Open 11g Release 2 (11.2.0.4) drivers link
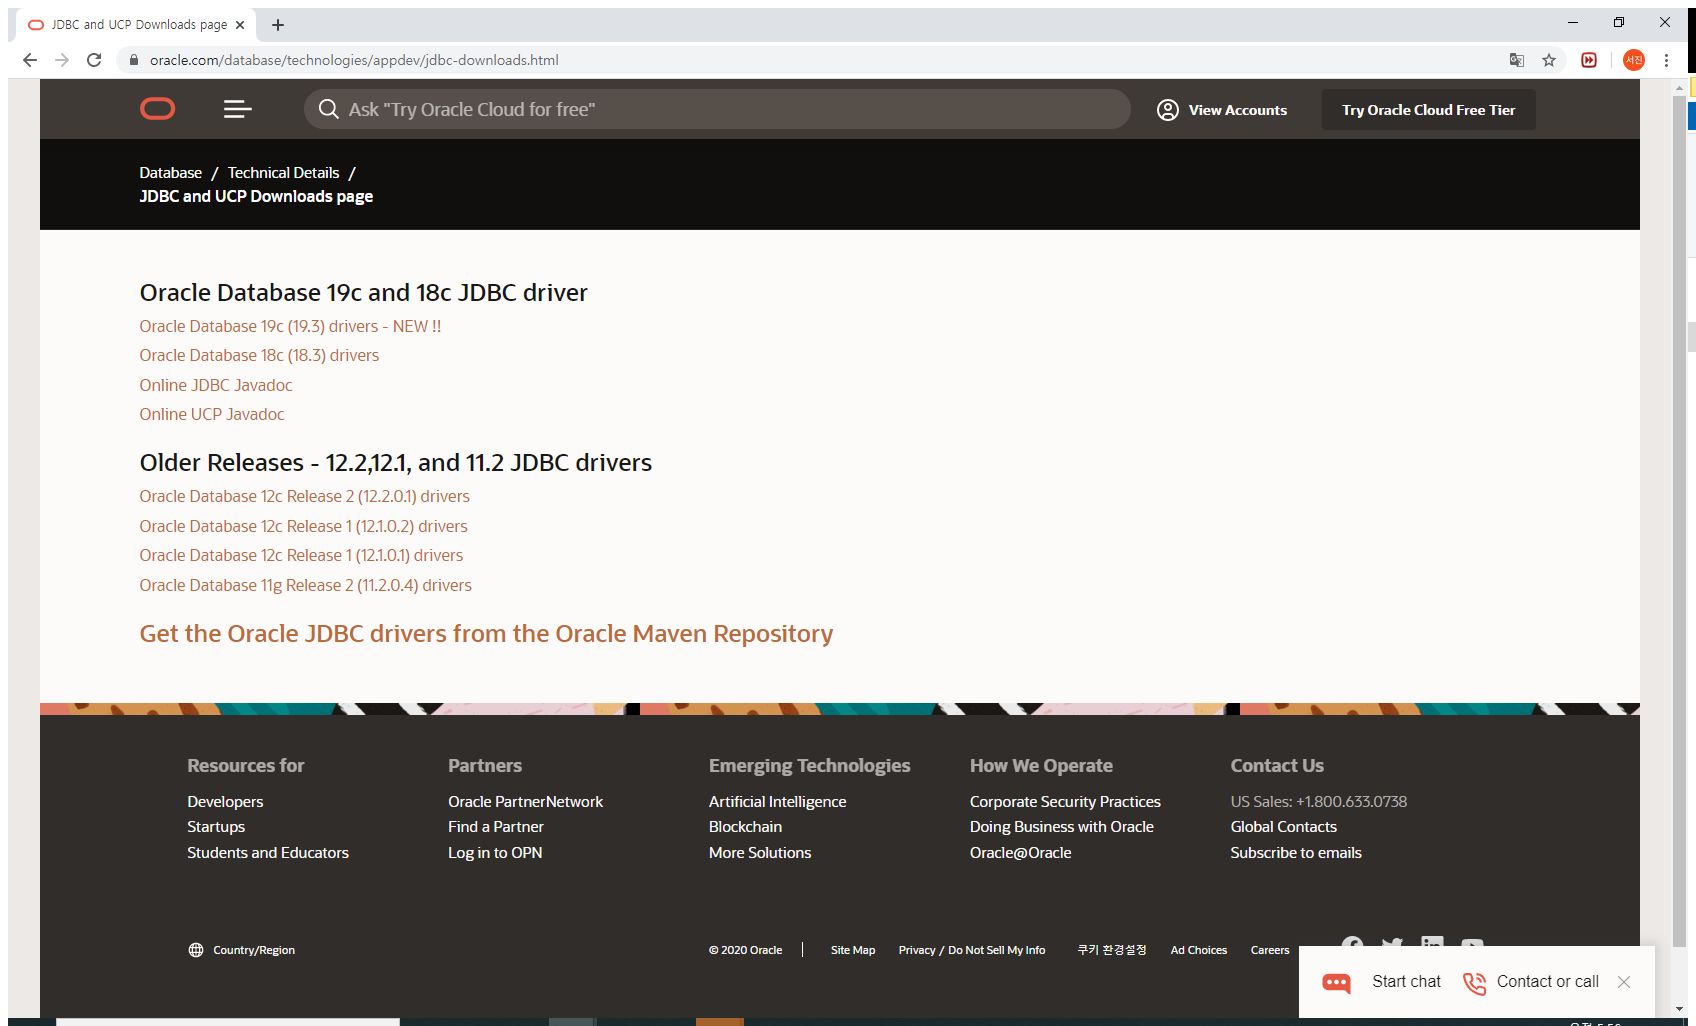1696x1026 pixels. pos(305,585)
